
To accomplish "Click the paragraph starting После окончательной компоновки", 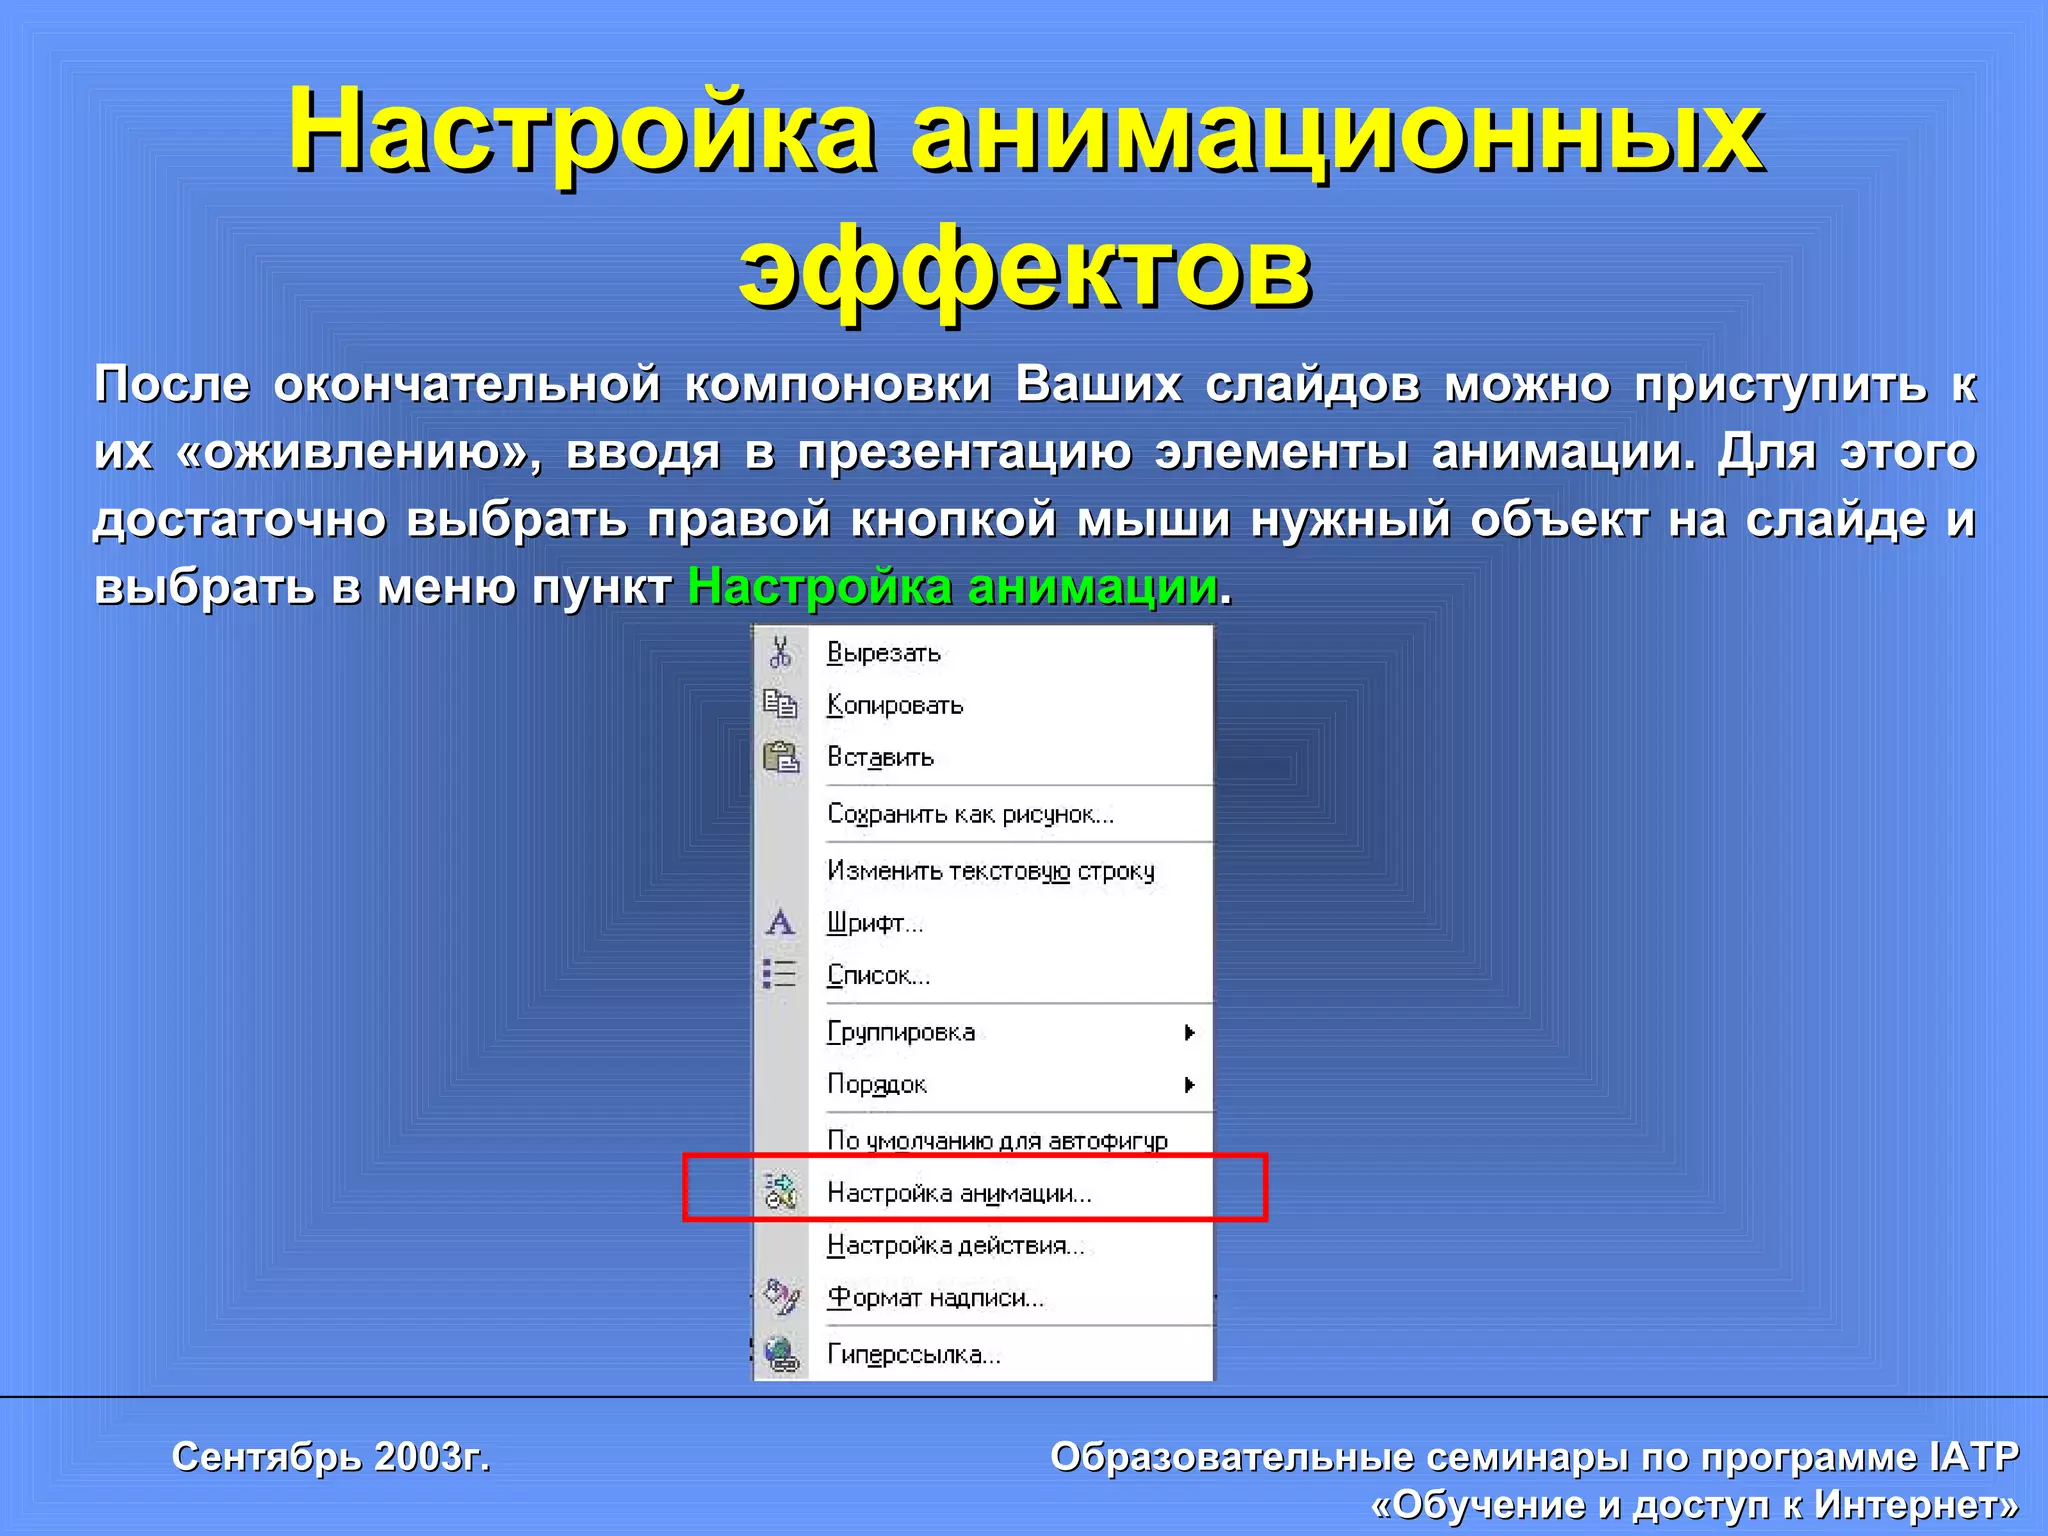I will tap(1035, 485).
